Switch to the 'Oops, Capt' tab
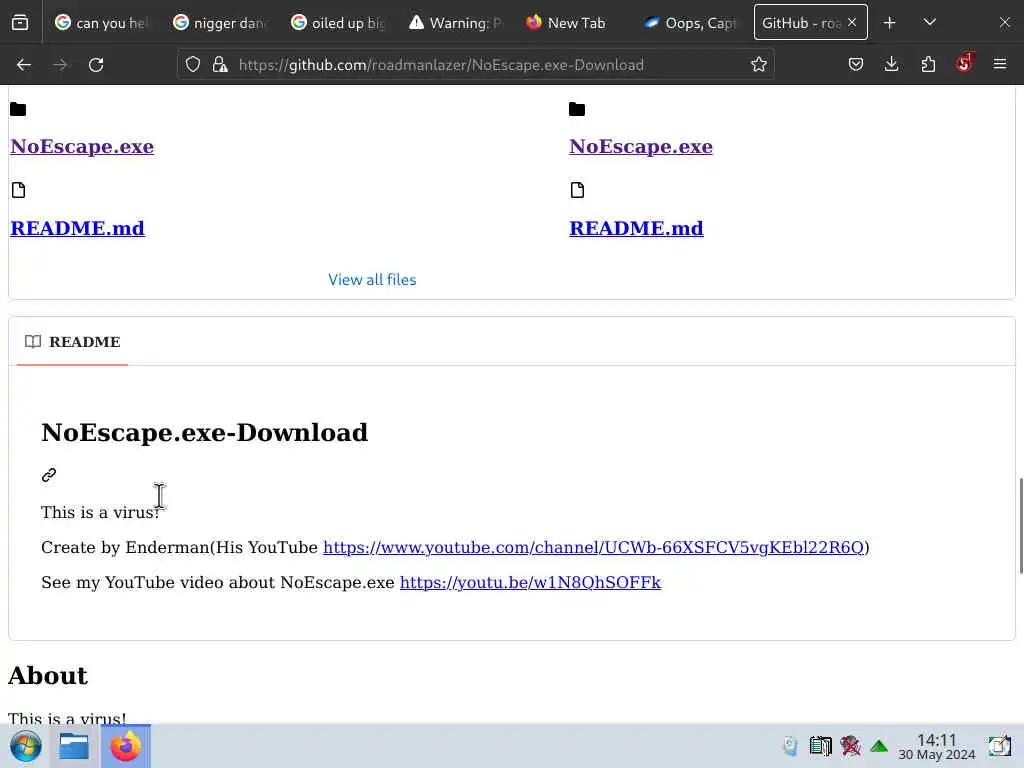 coord(692,23)
